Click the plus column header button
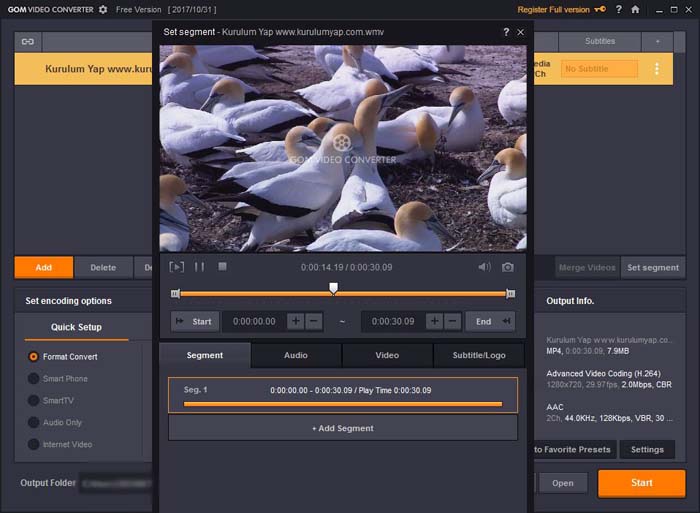The height and width of the screenshot is (513, 700). point(658,42)
